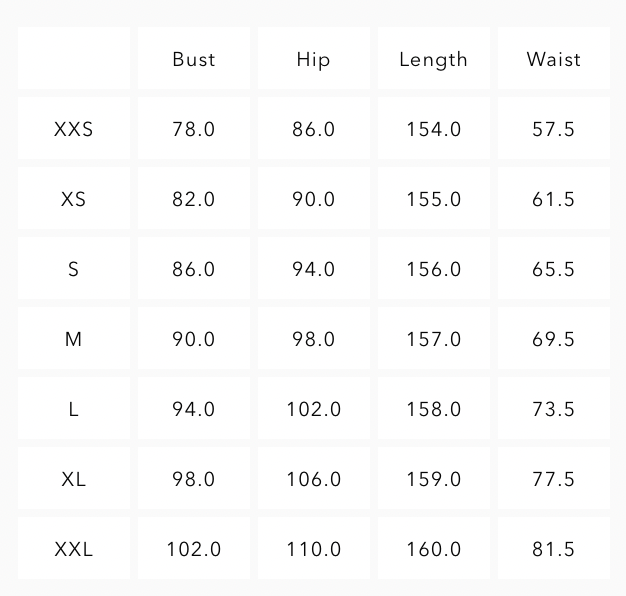Click the XXS bust value 78.0
Viewport: 626px width, 596px height.
[x=193, y=129]
